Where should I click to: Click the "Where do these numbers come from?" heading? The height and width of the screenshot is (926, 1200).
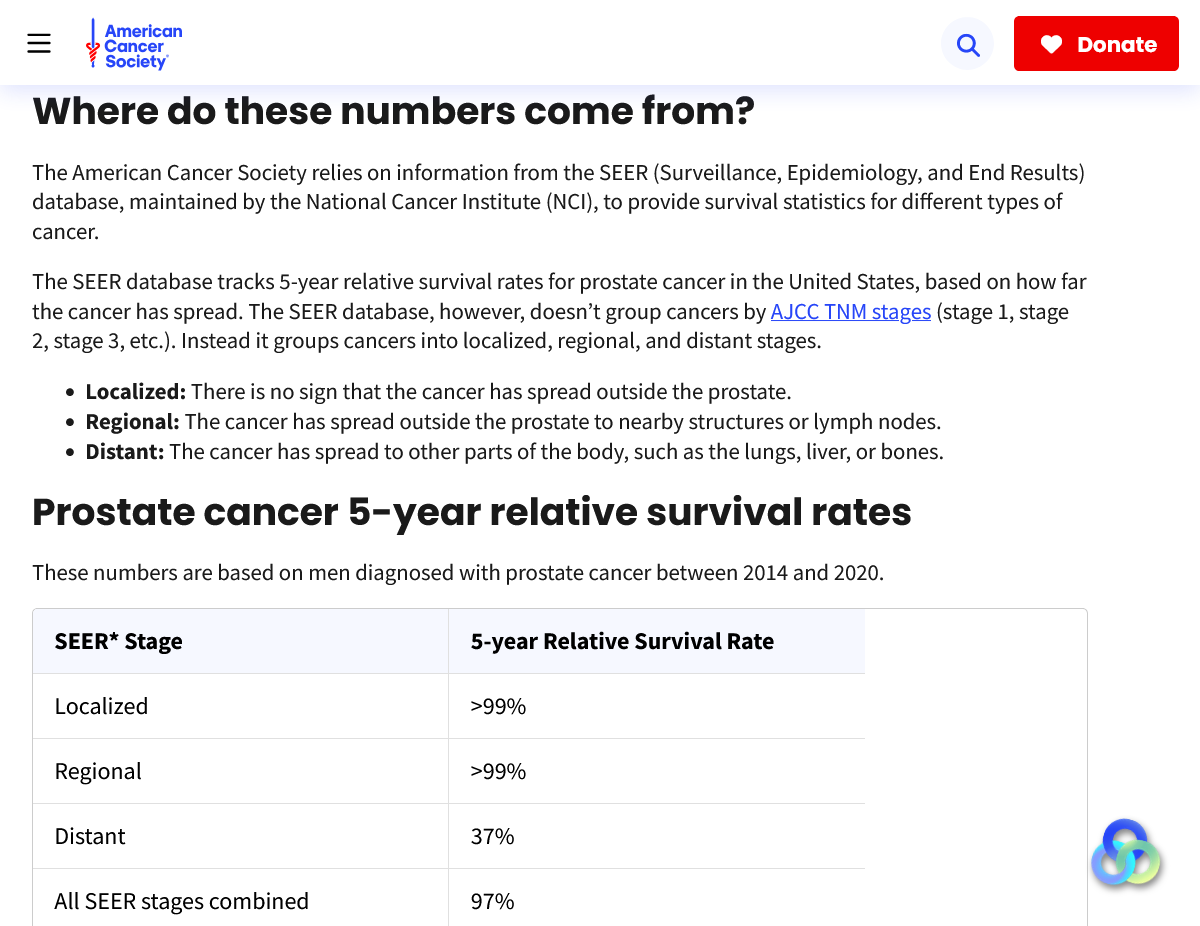pyautogui.click(x=393, y=111)
